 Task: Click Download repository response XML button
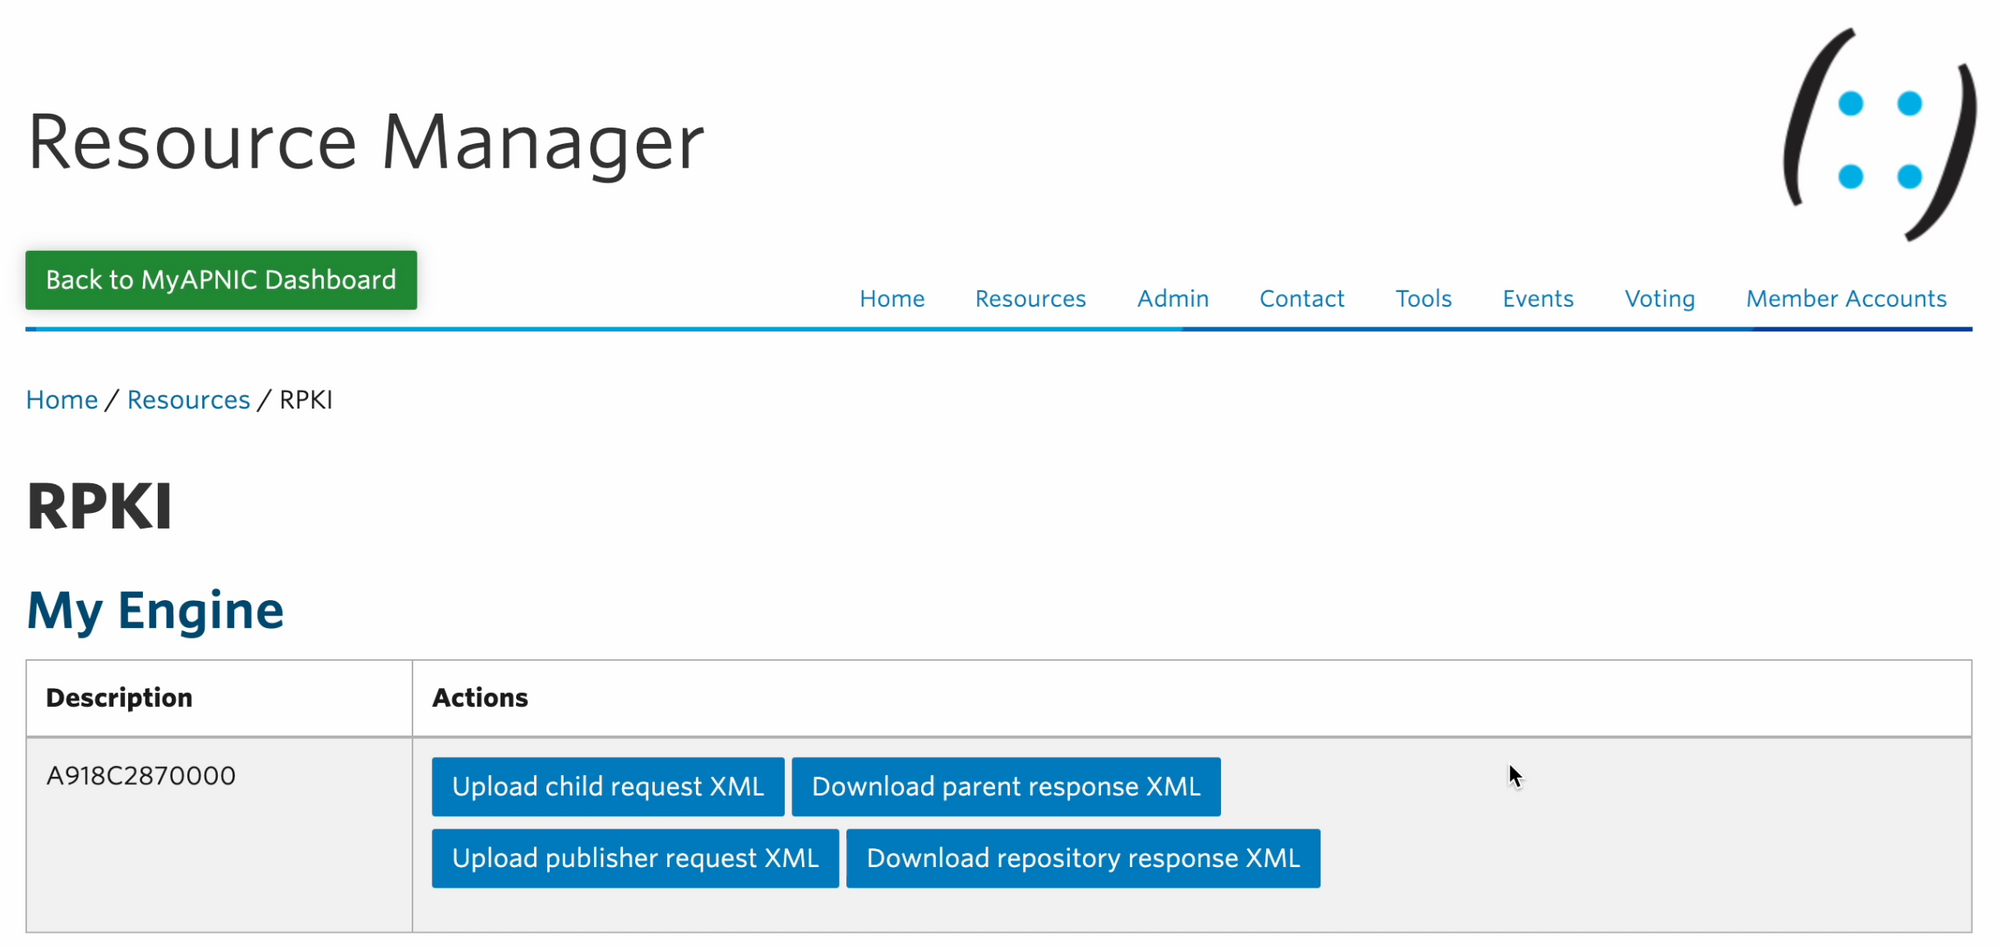tap(1083, 858)
